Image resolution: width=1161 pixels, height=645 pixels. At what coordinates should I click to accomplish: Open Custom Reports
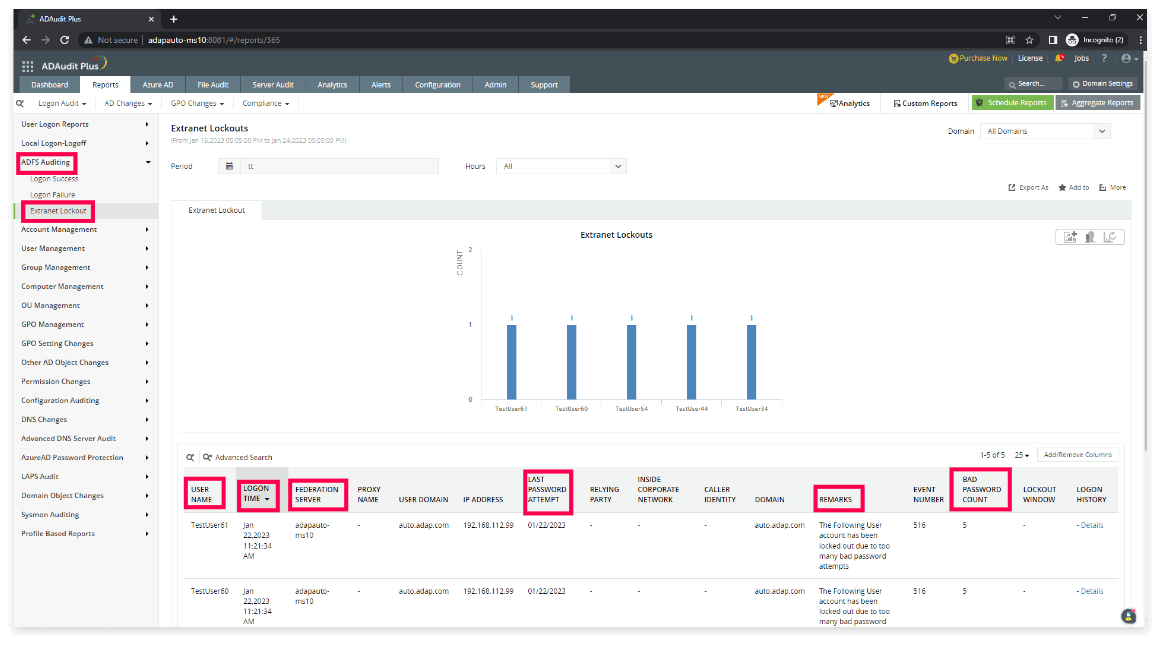[x=925, y=104]
